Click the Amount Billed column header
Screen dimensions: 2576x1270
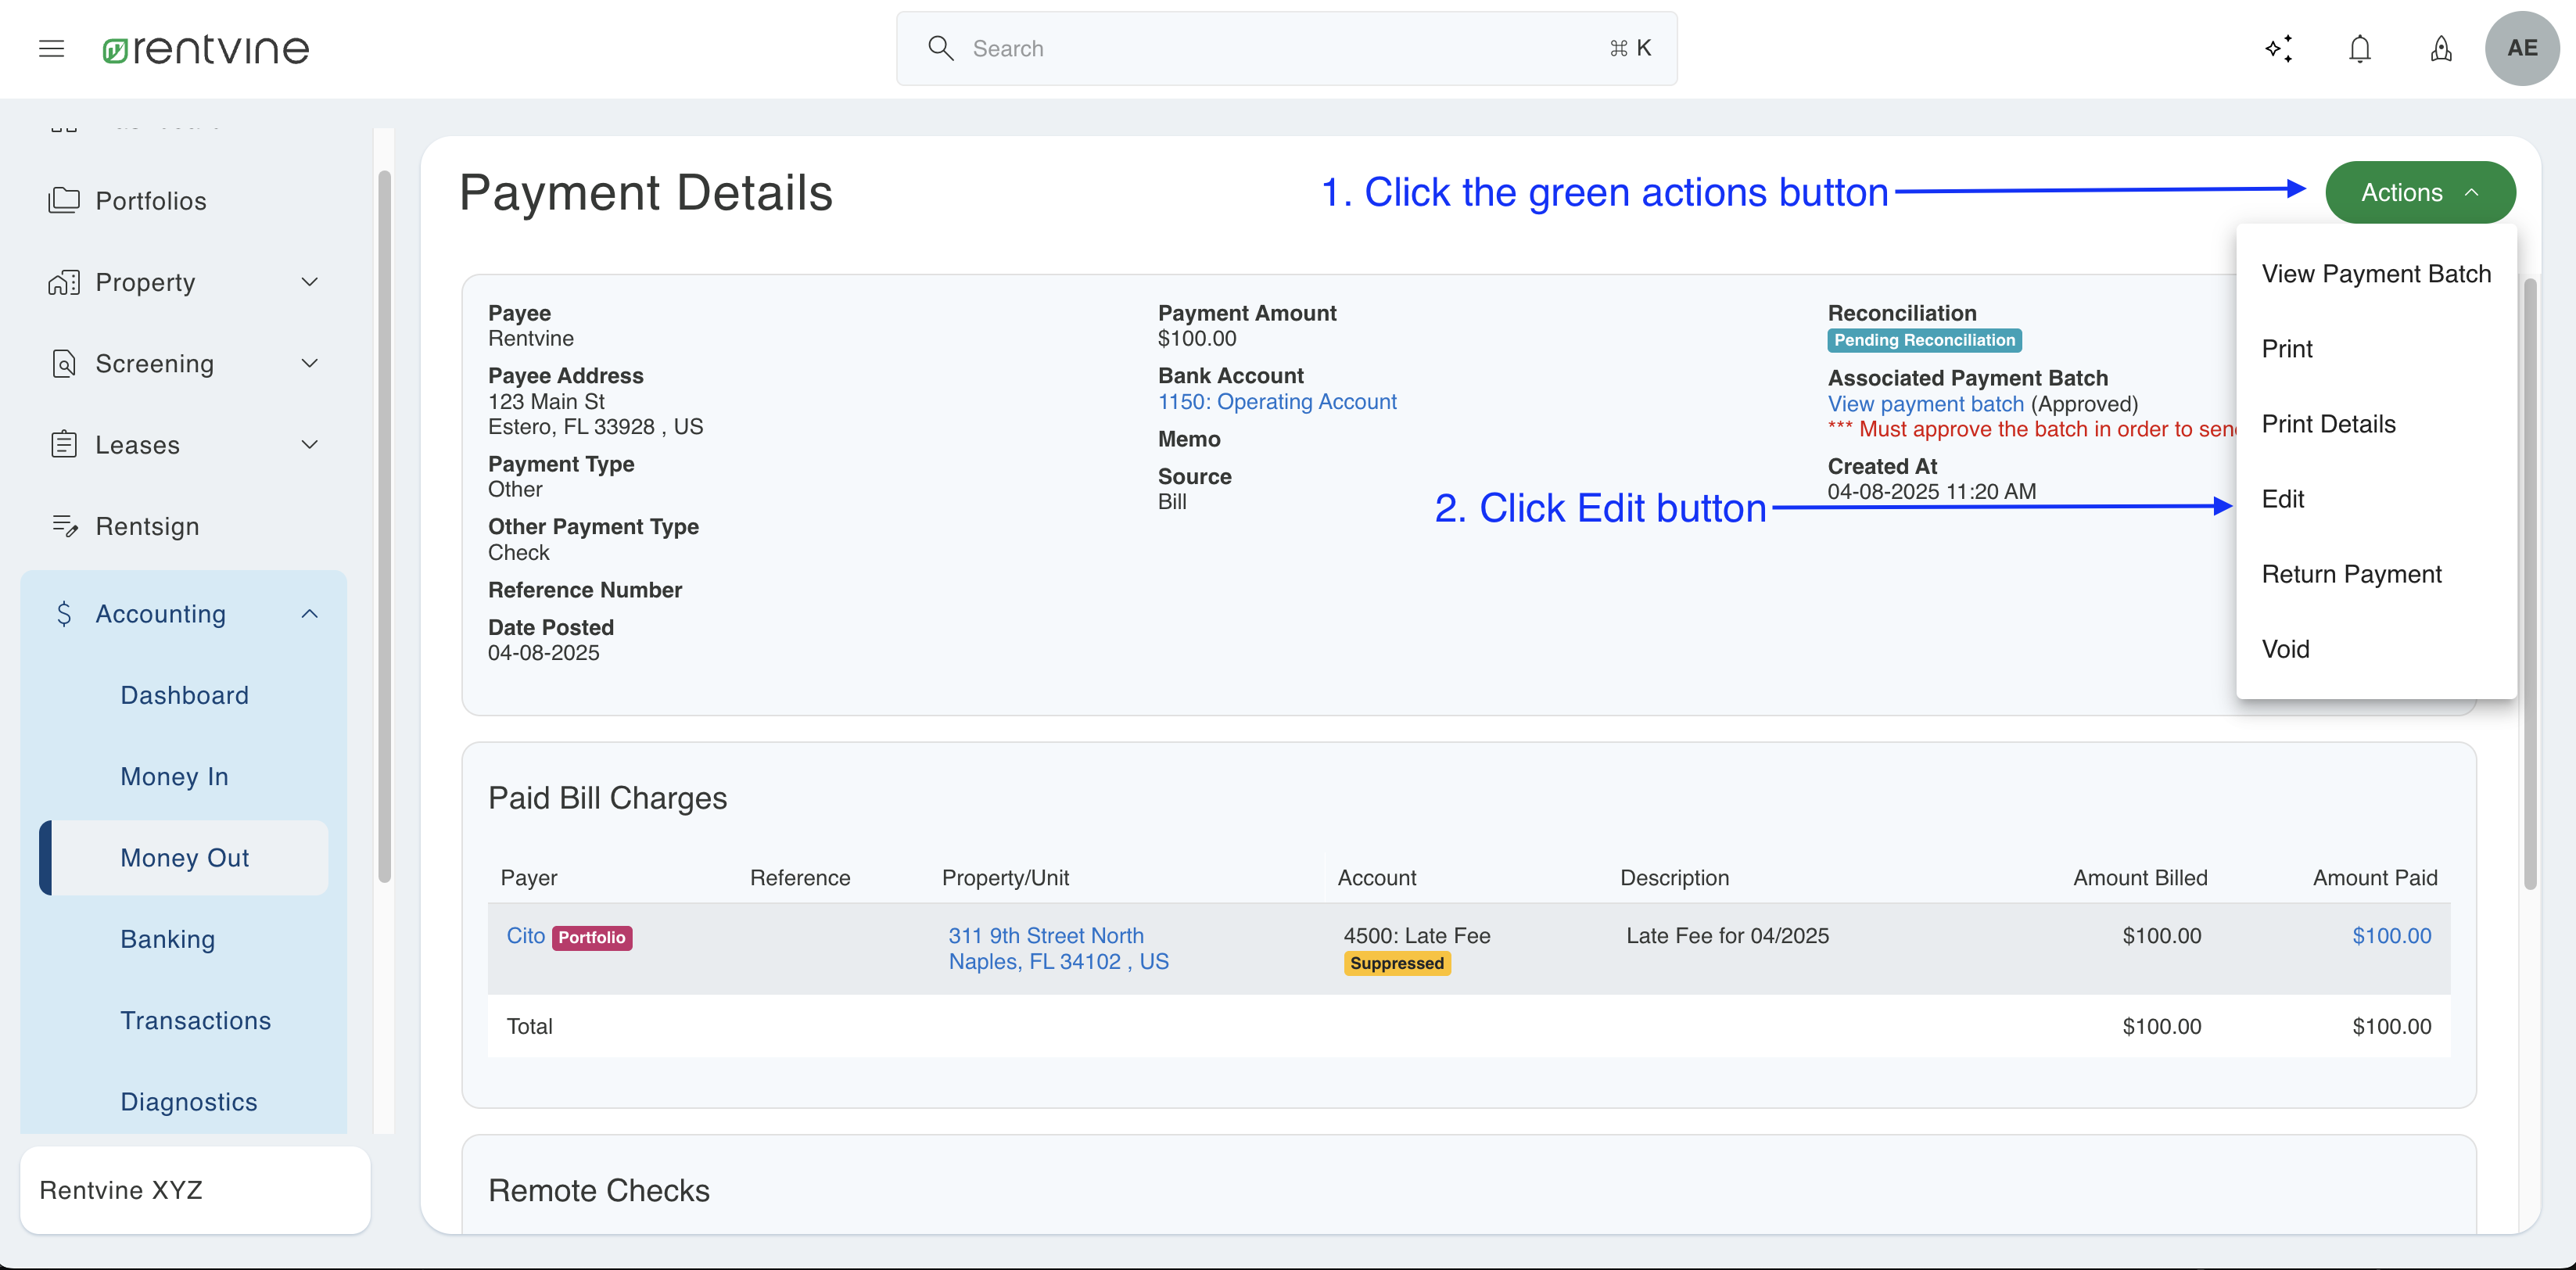[x=2139, y=878]
